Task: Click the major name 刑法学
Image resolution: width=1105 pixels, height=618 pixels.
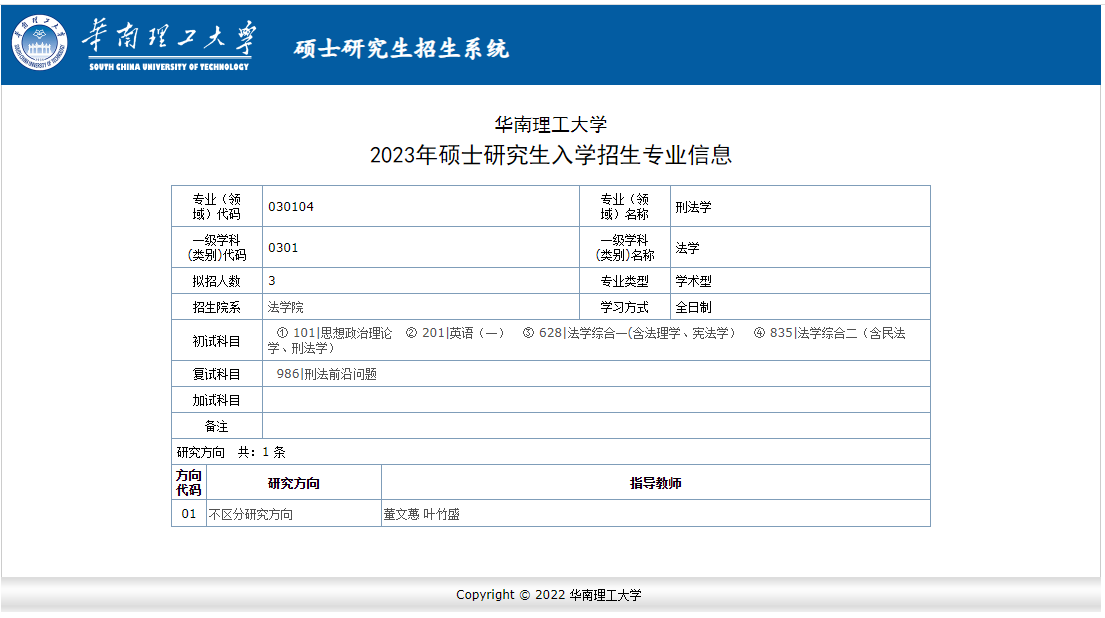Action: click(x=693, y=207)
